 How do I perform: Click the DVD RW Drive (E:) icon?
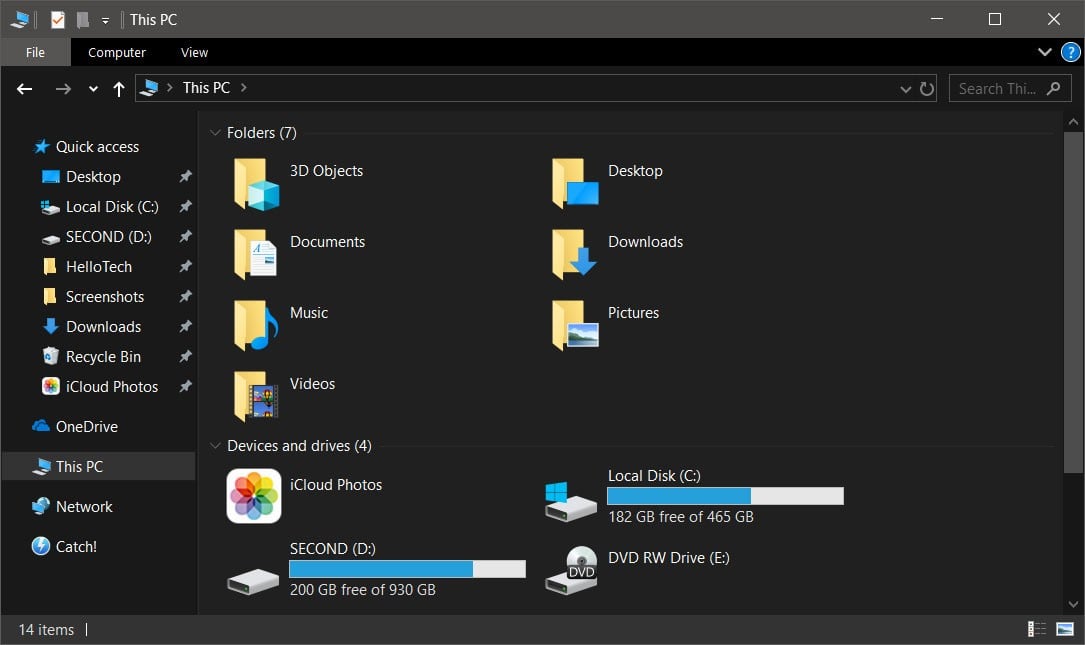pos(571,569)
